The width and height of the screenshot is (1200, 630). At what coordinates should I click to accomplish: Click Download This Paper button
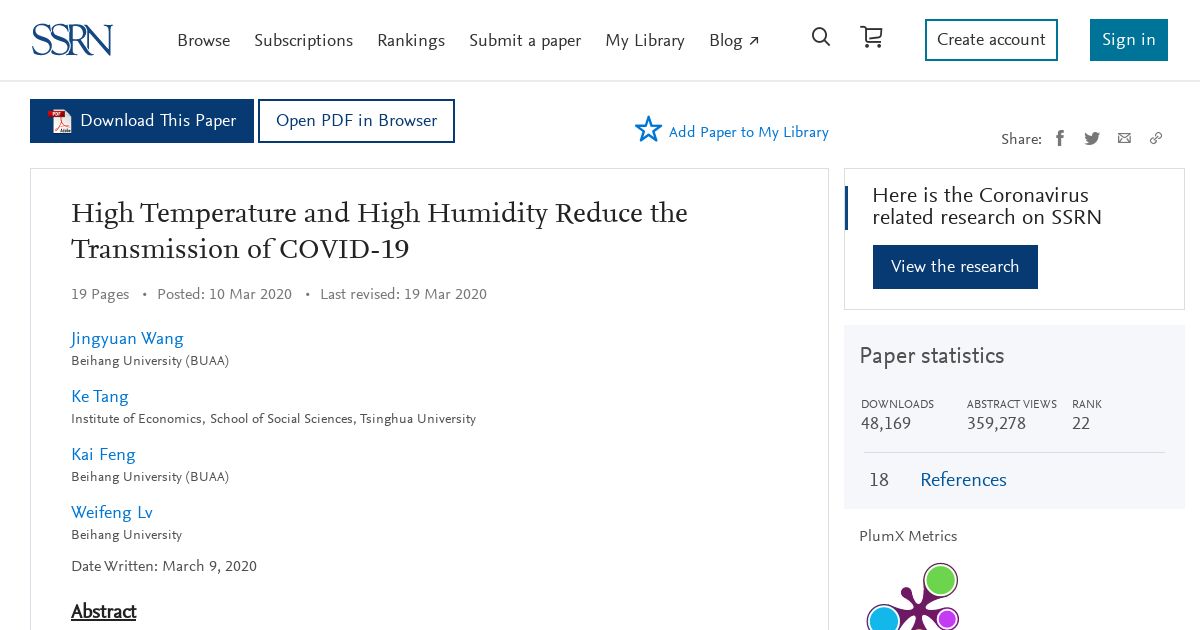click(142, 121)
